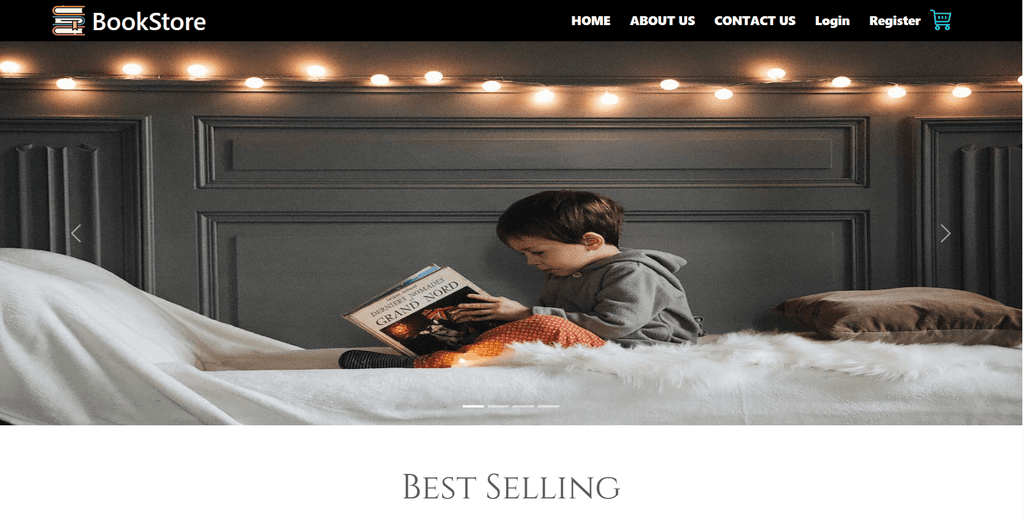The image size is (1024, 523).
Task: Click the Login link
Action: pyautogui.click(x=832, y=21)
